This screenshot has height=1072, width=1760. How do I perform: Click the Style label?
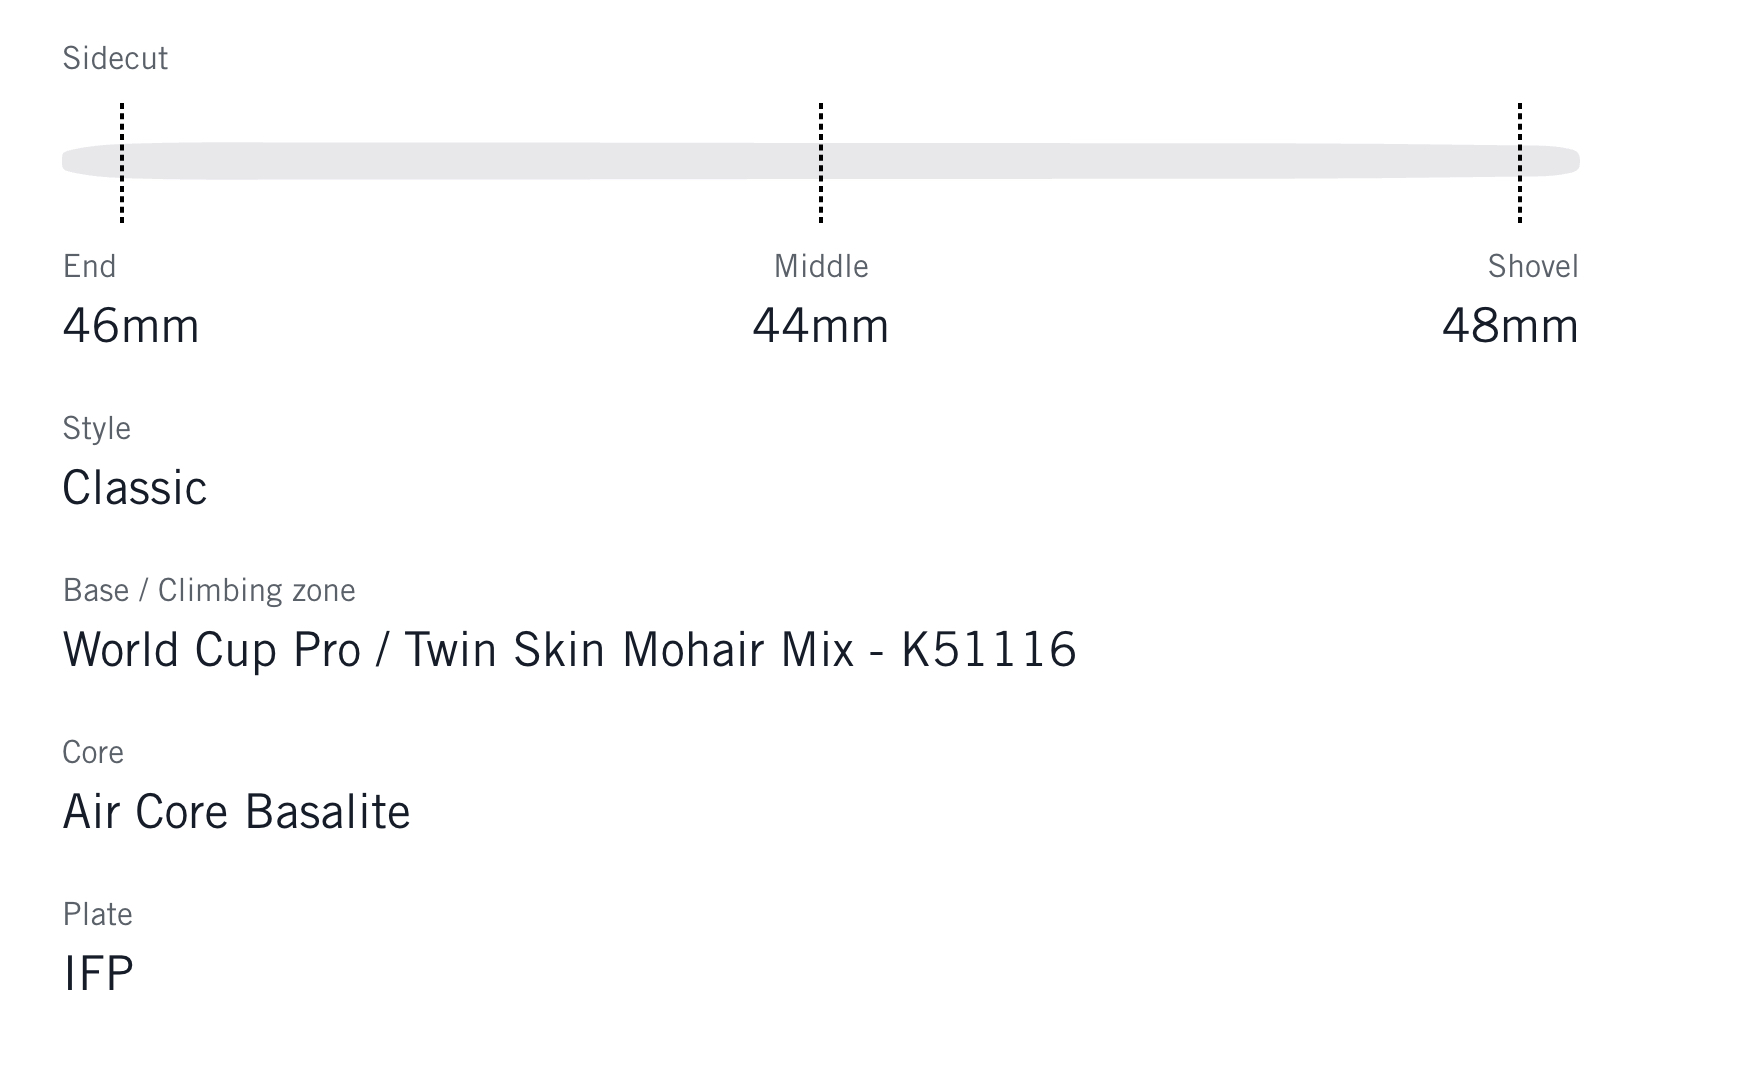pyautogui.click(x=97, y=429)
